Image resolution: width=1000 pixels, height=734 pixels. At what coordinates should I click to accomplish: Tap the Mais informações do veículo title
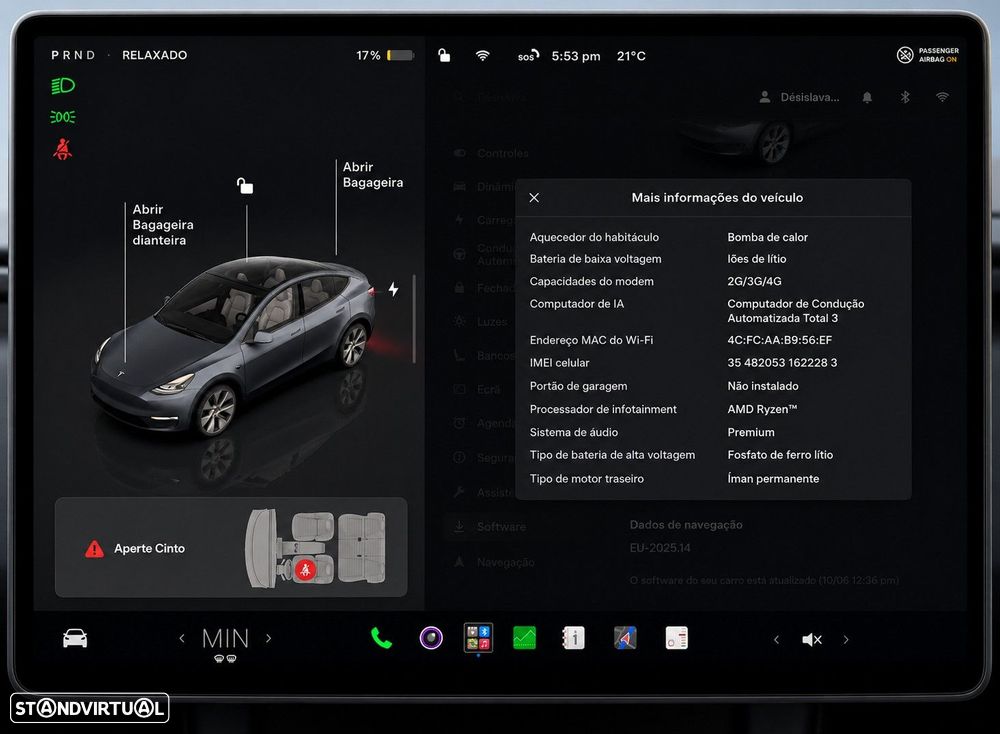717,198
